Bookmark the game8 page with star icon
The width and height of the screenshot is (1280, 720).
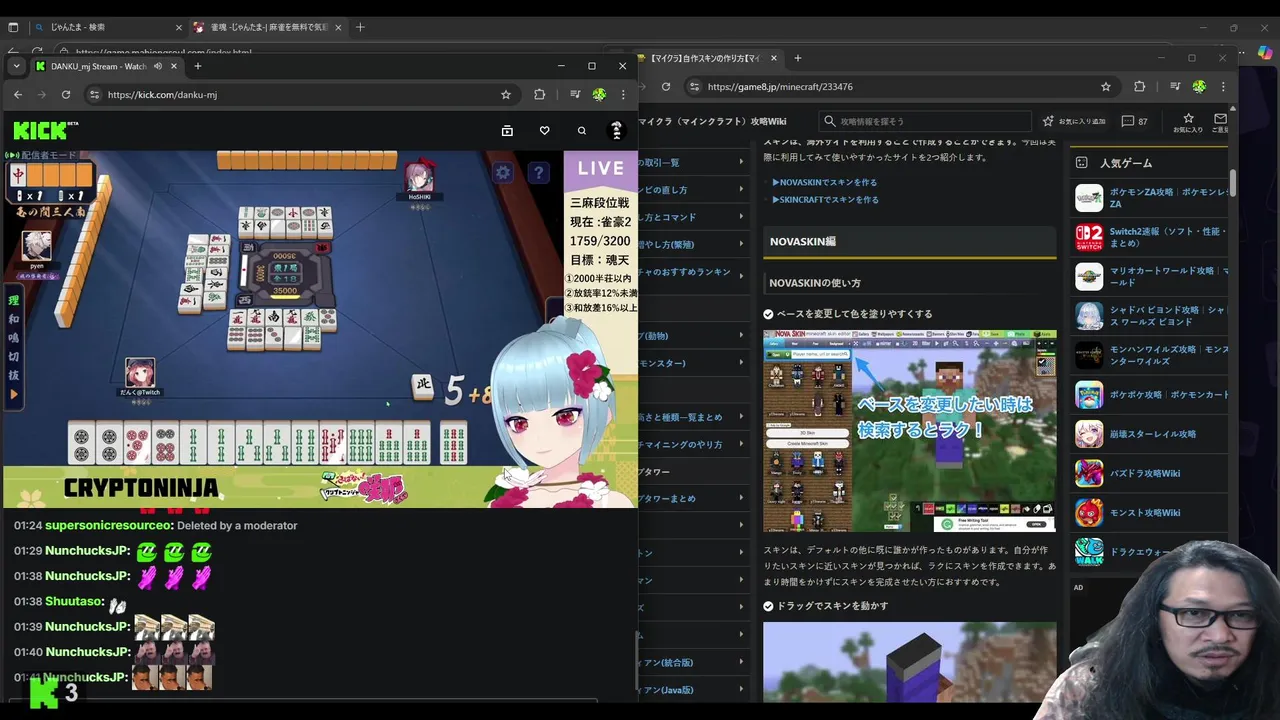pos(1106,87)
